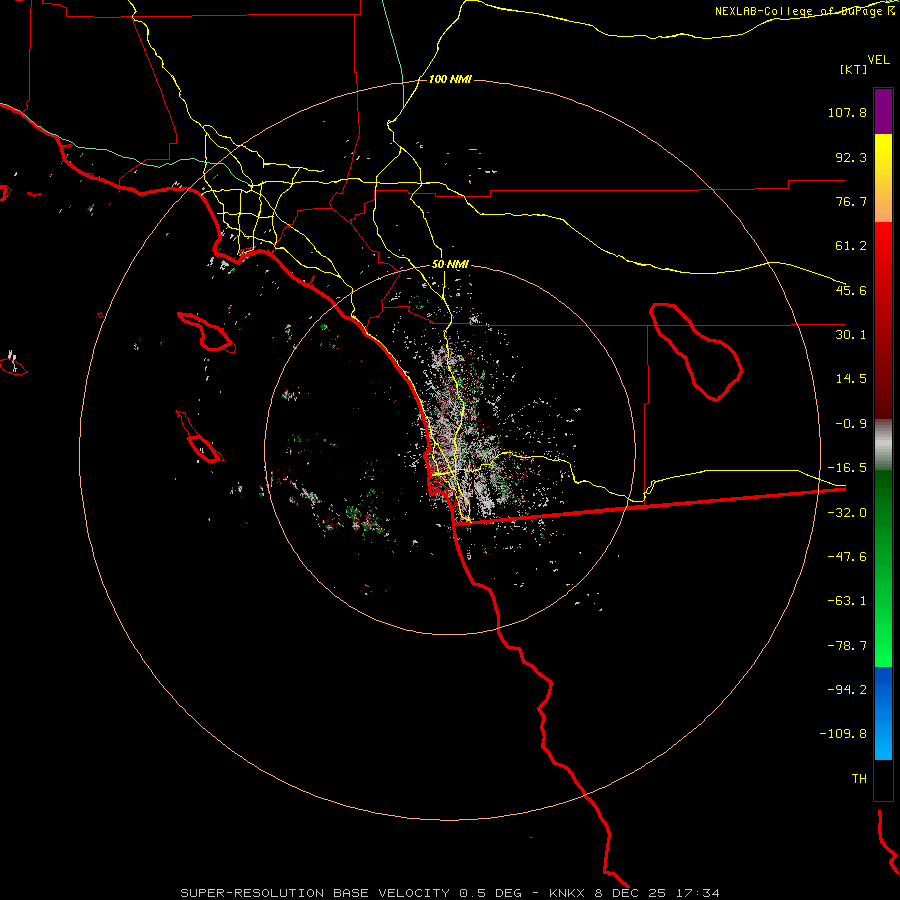900x900 pixels.
Task: Pick the yellow segment of the velocity color bar
Action: click(x=883, y=178)
